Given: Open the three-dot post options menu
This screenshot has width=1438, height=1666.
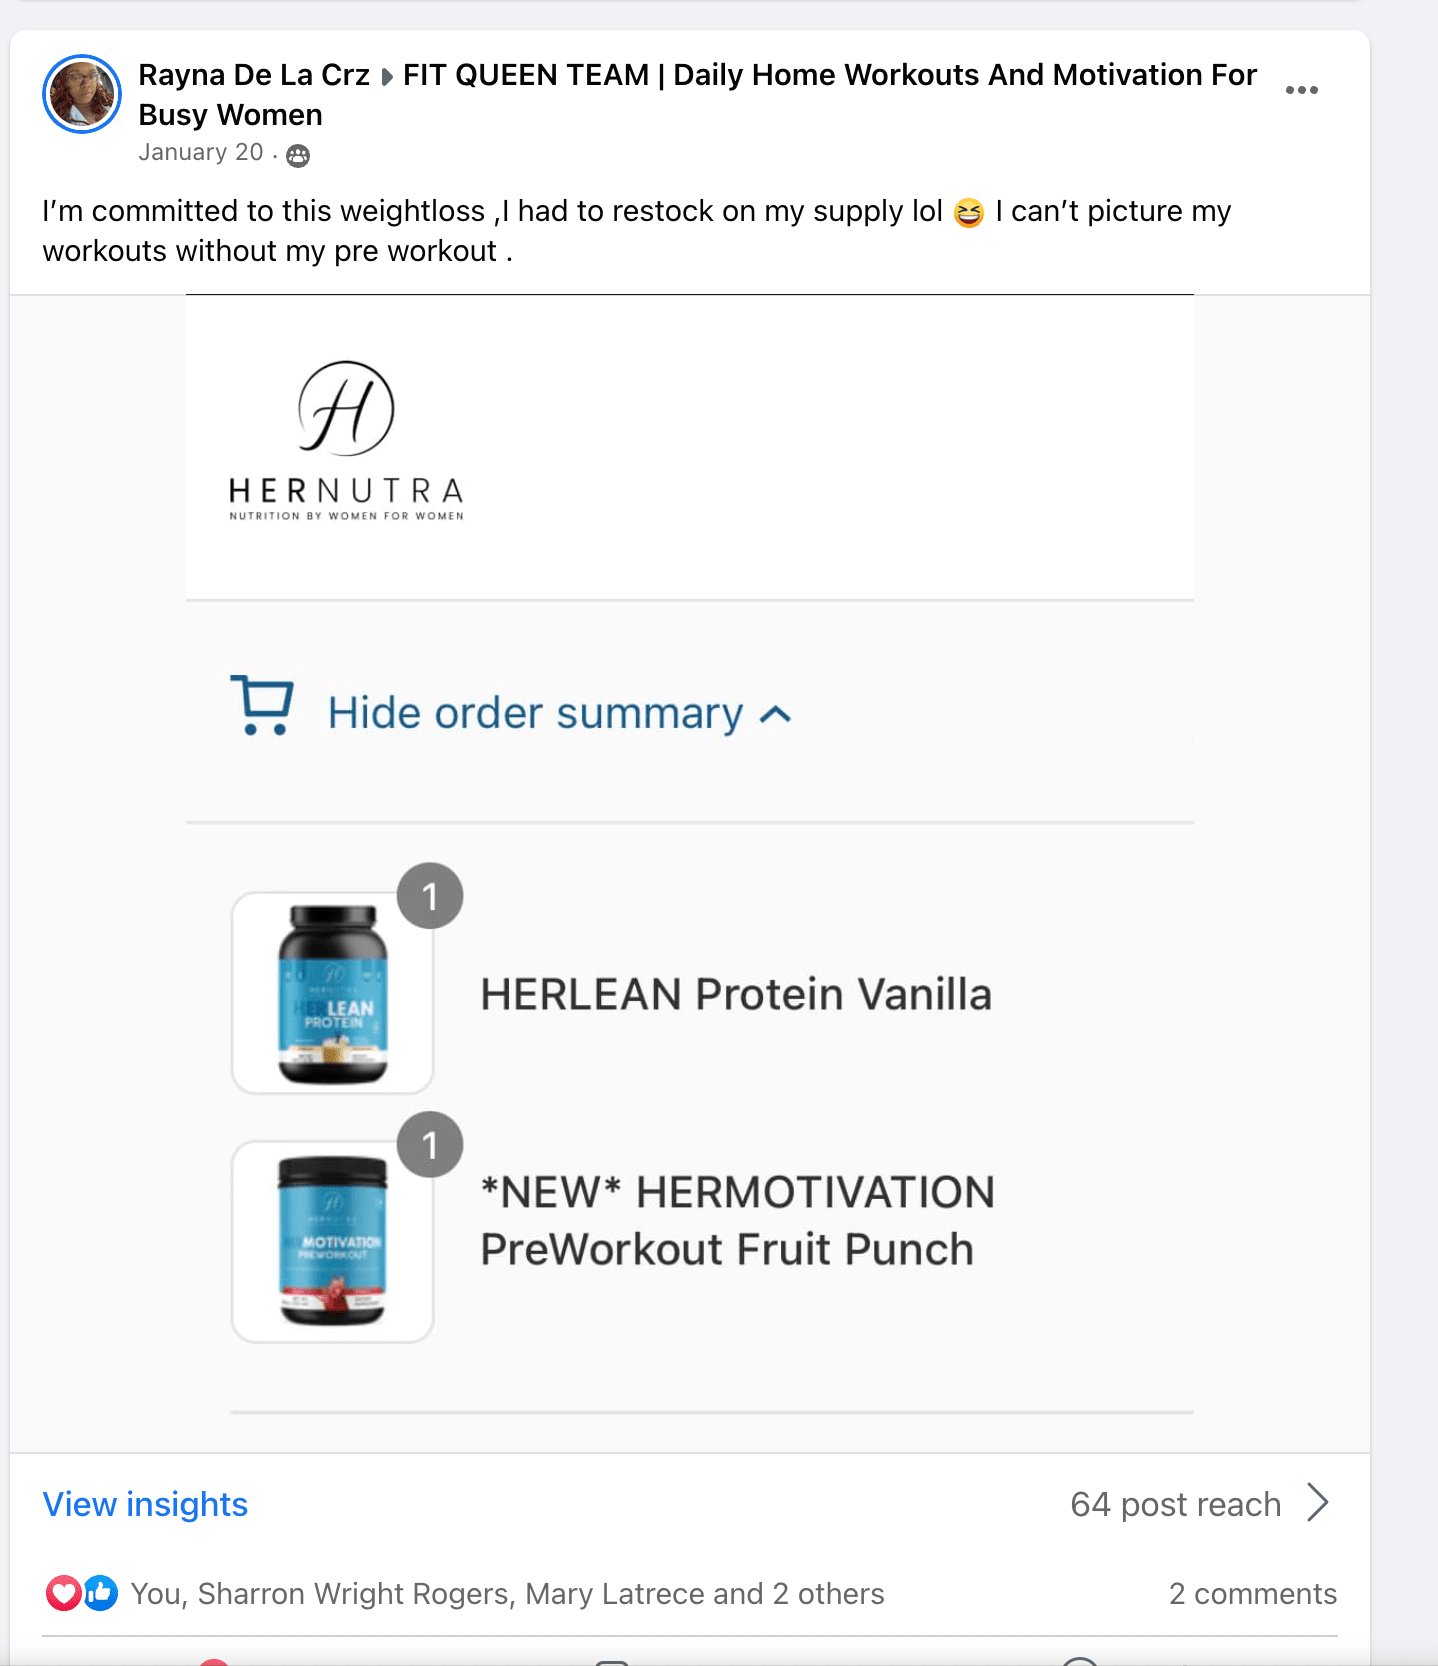Looking at the screenshot, I should coord(1301,90).
